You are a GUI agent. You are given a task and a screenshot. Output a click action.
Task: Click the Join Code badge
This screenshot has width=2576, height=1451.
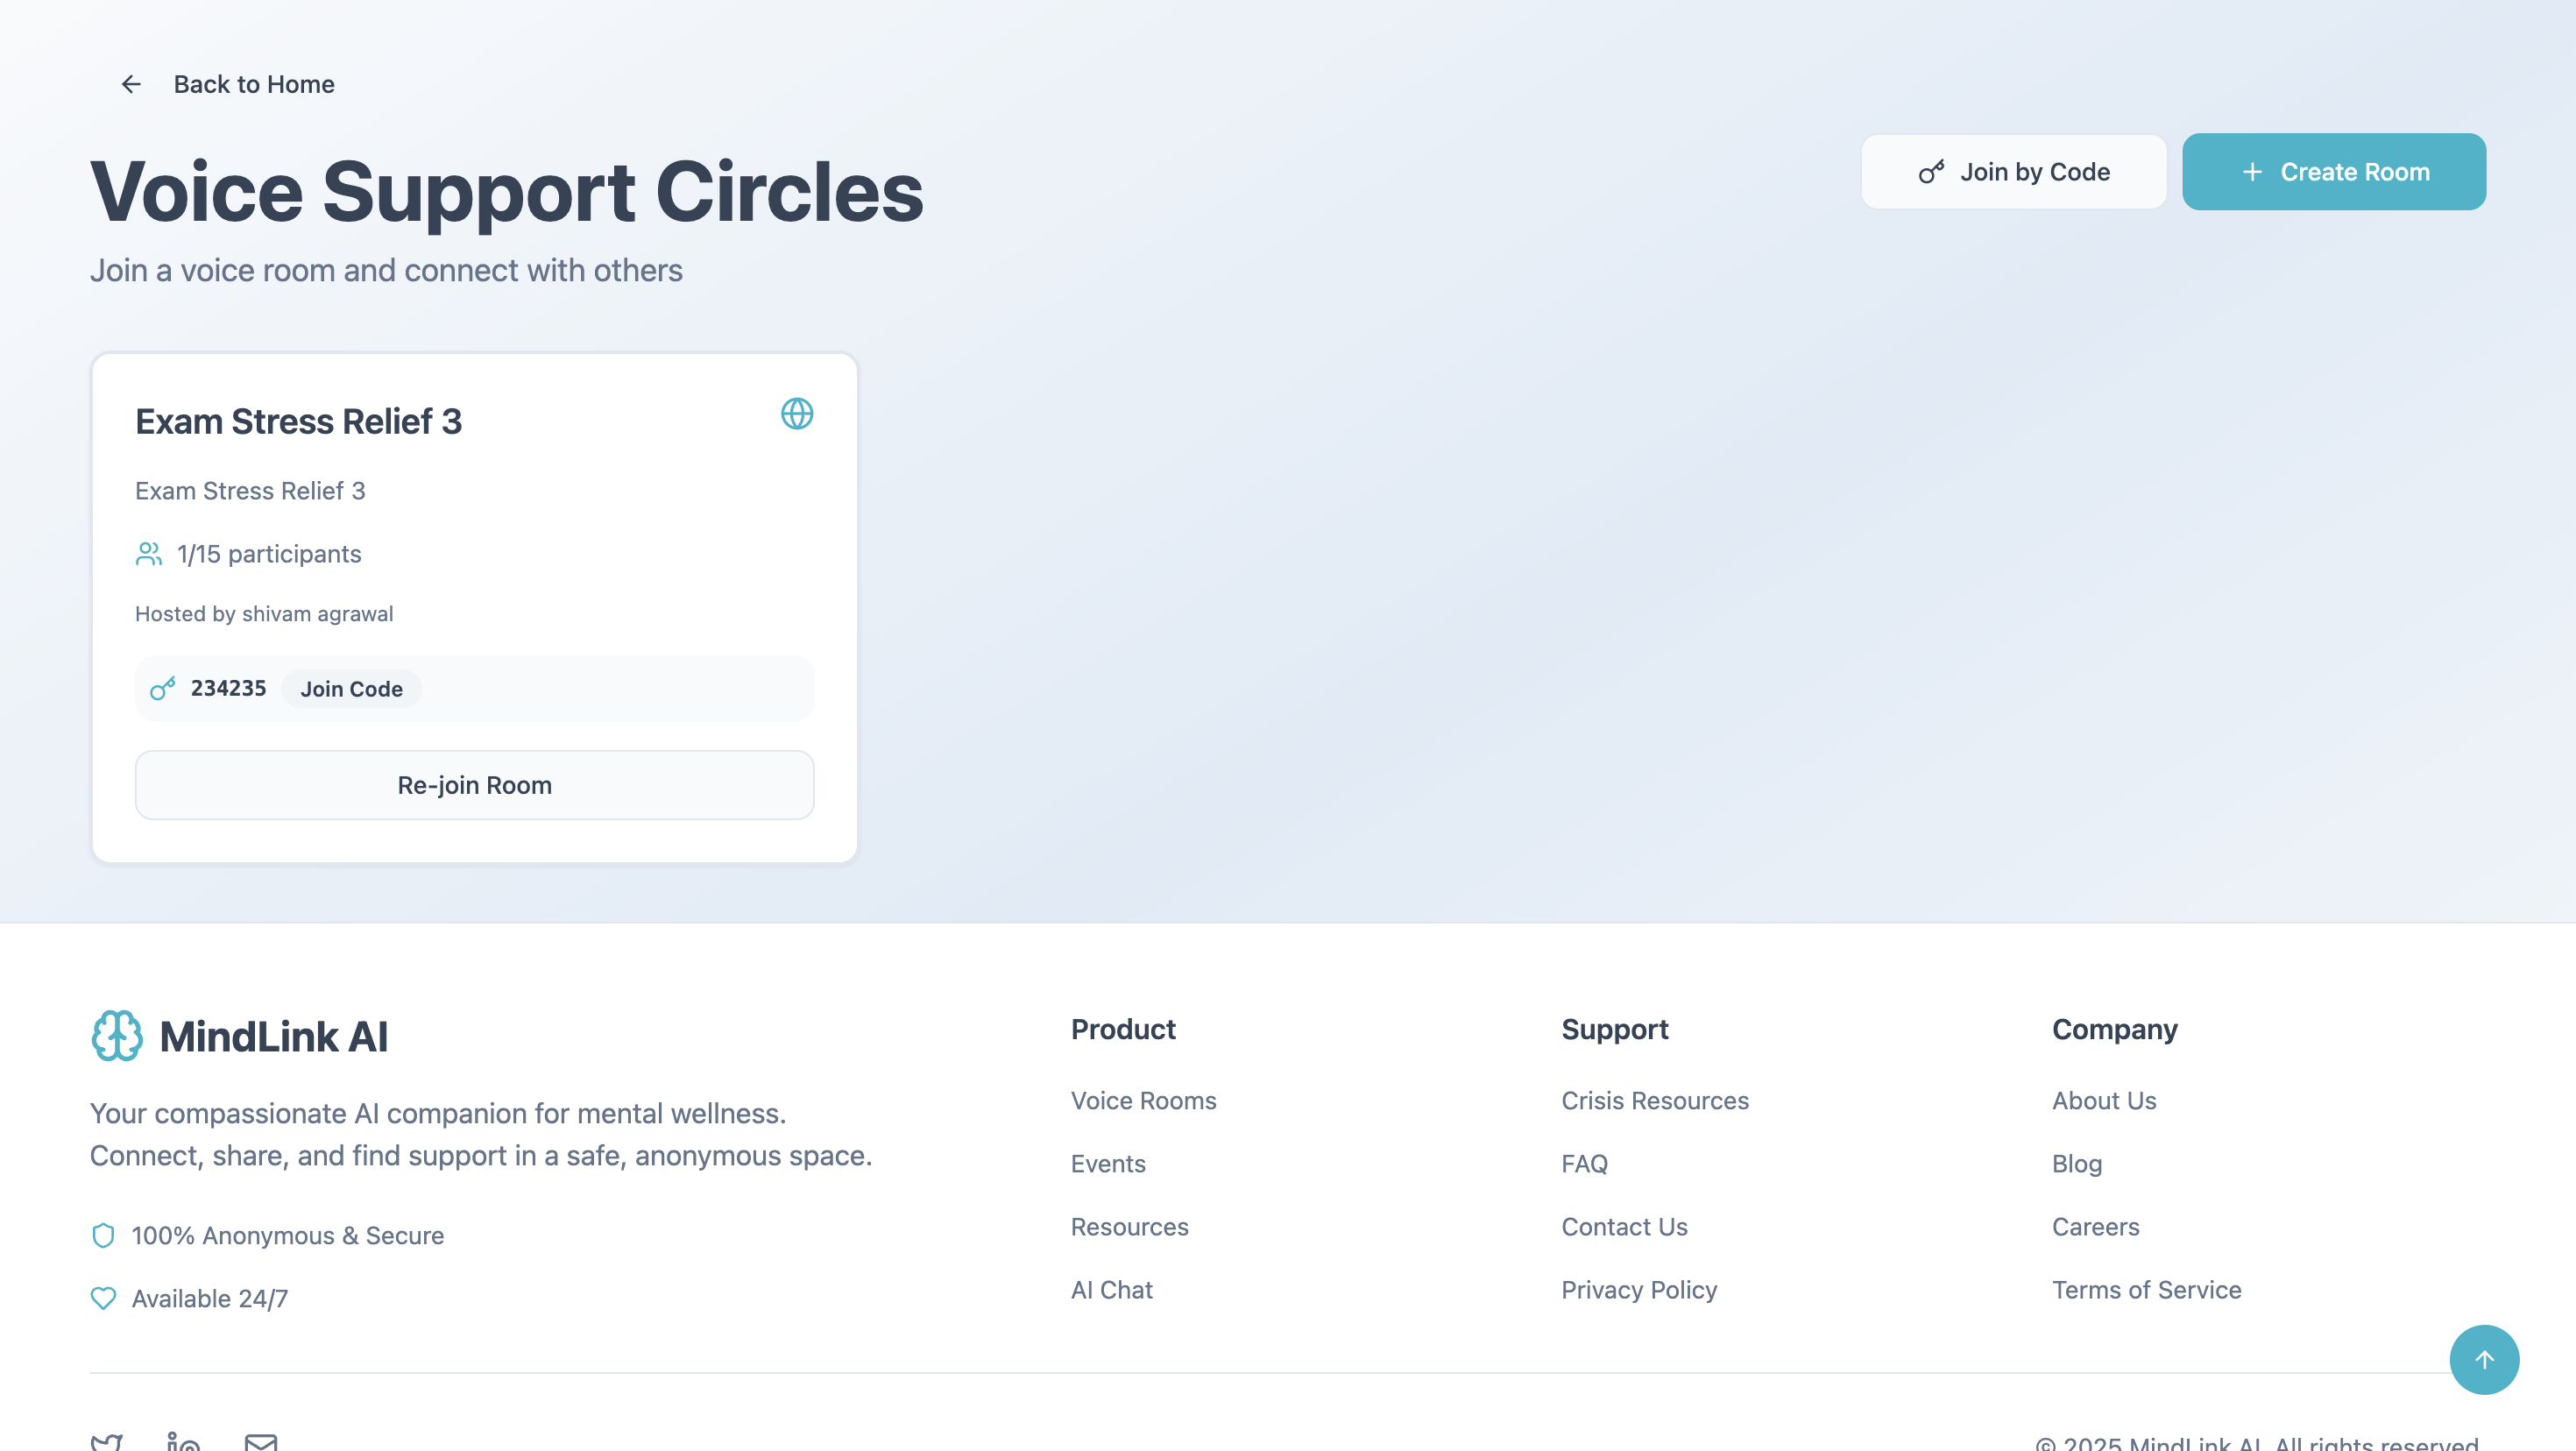(351, 689)
